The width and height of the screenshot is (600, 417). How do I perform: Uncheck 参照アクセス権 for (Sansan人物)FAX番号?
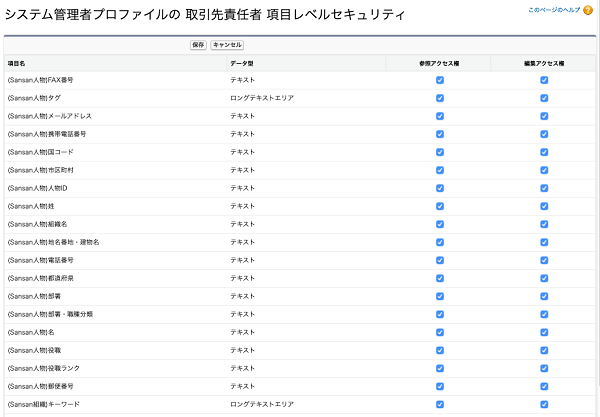(440, 80)
